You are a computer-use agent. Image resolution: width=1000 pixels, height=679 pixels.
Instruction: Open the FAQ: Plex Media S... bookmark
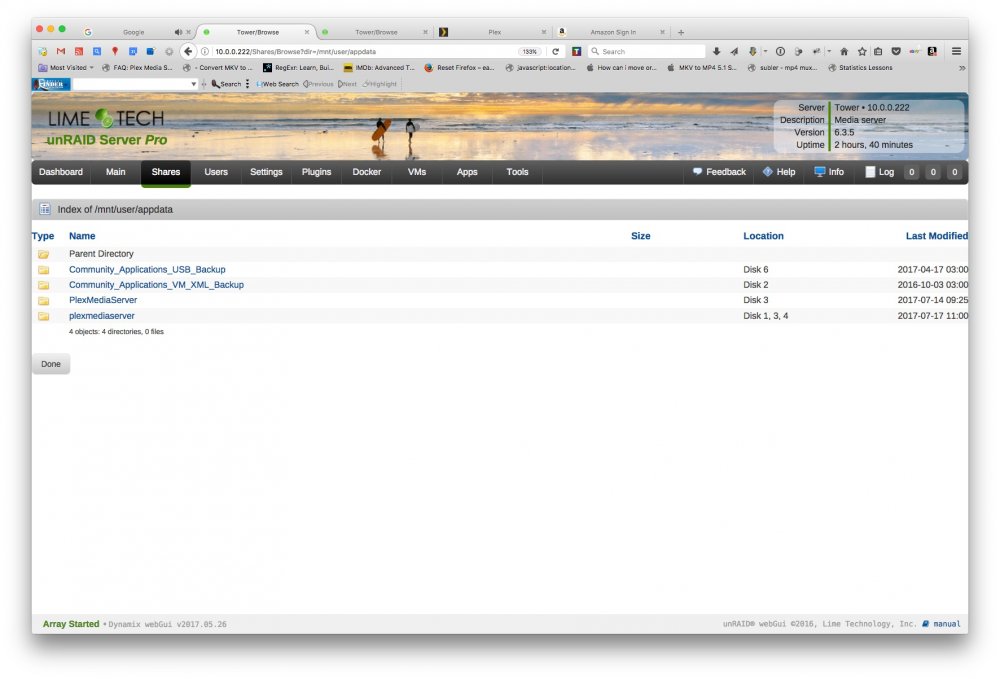pos(137,68)
